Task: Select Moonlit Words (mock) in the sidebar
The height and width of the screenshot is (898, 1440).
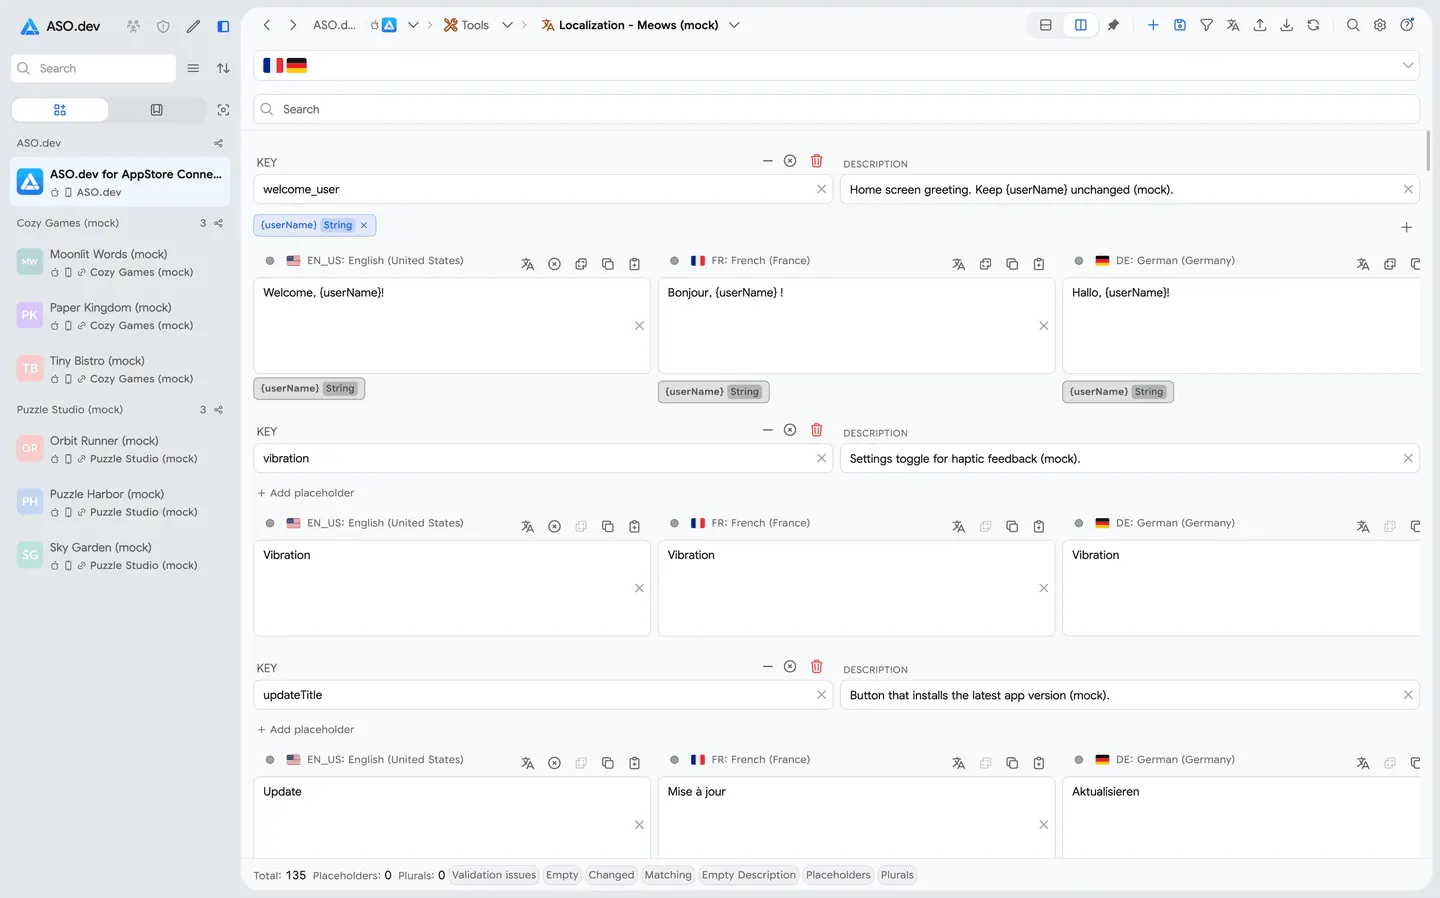Action: [120, 263]
